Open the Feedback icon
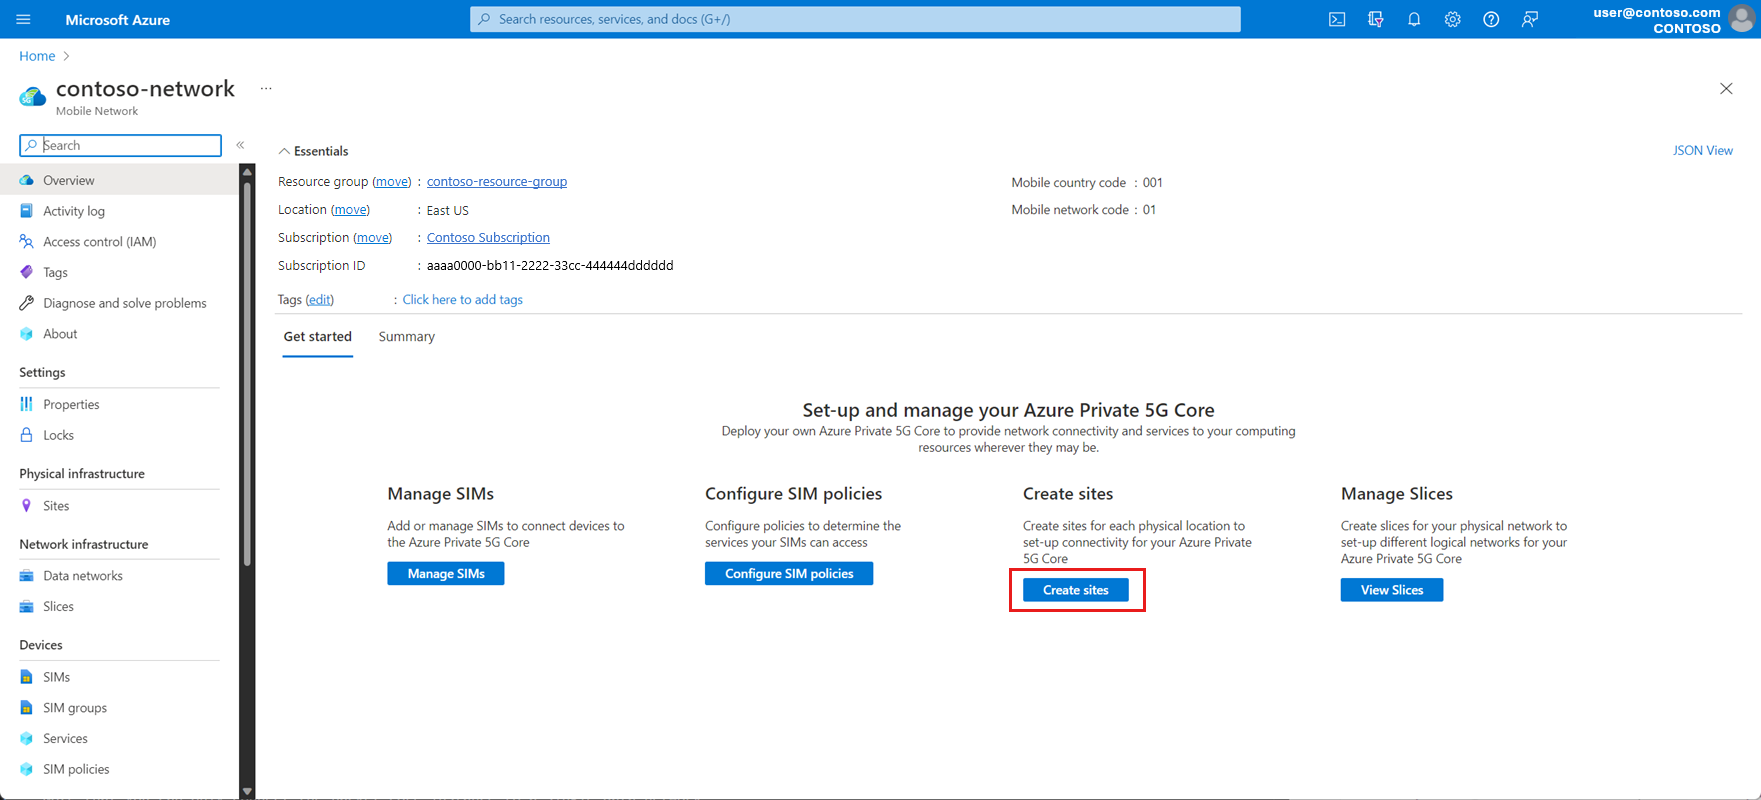Image resolution: width=1761 pixels, height=800 pixels. click(1529, 19)
